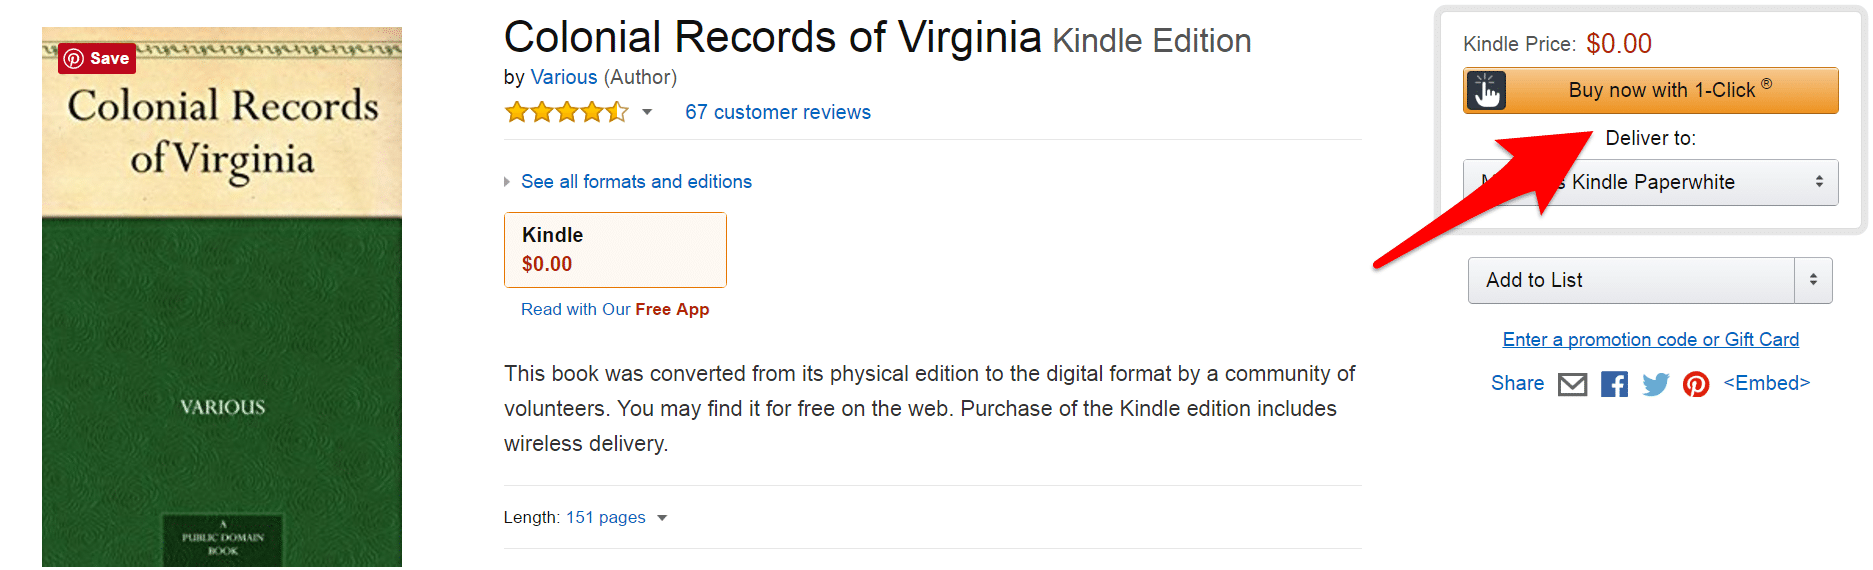Open the 67 customer reviews link
Viewport: 1873px width, 570px height.
click(777, 112)
